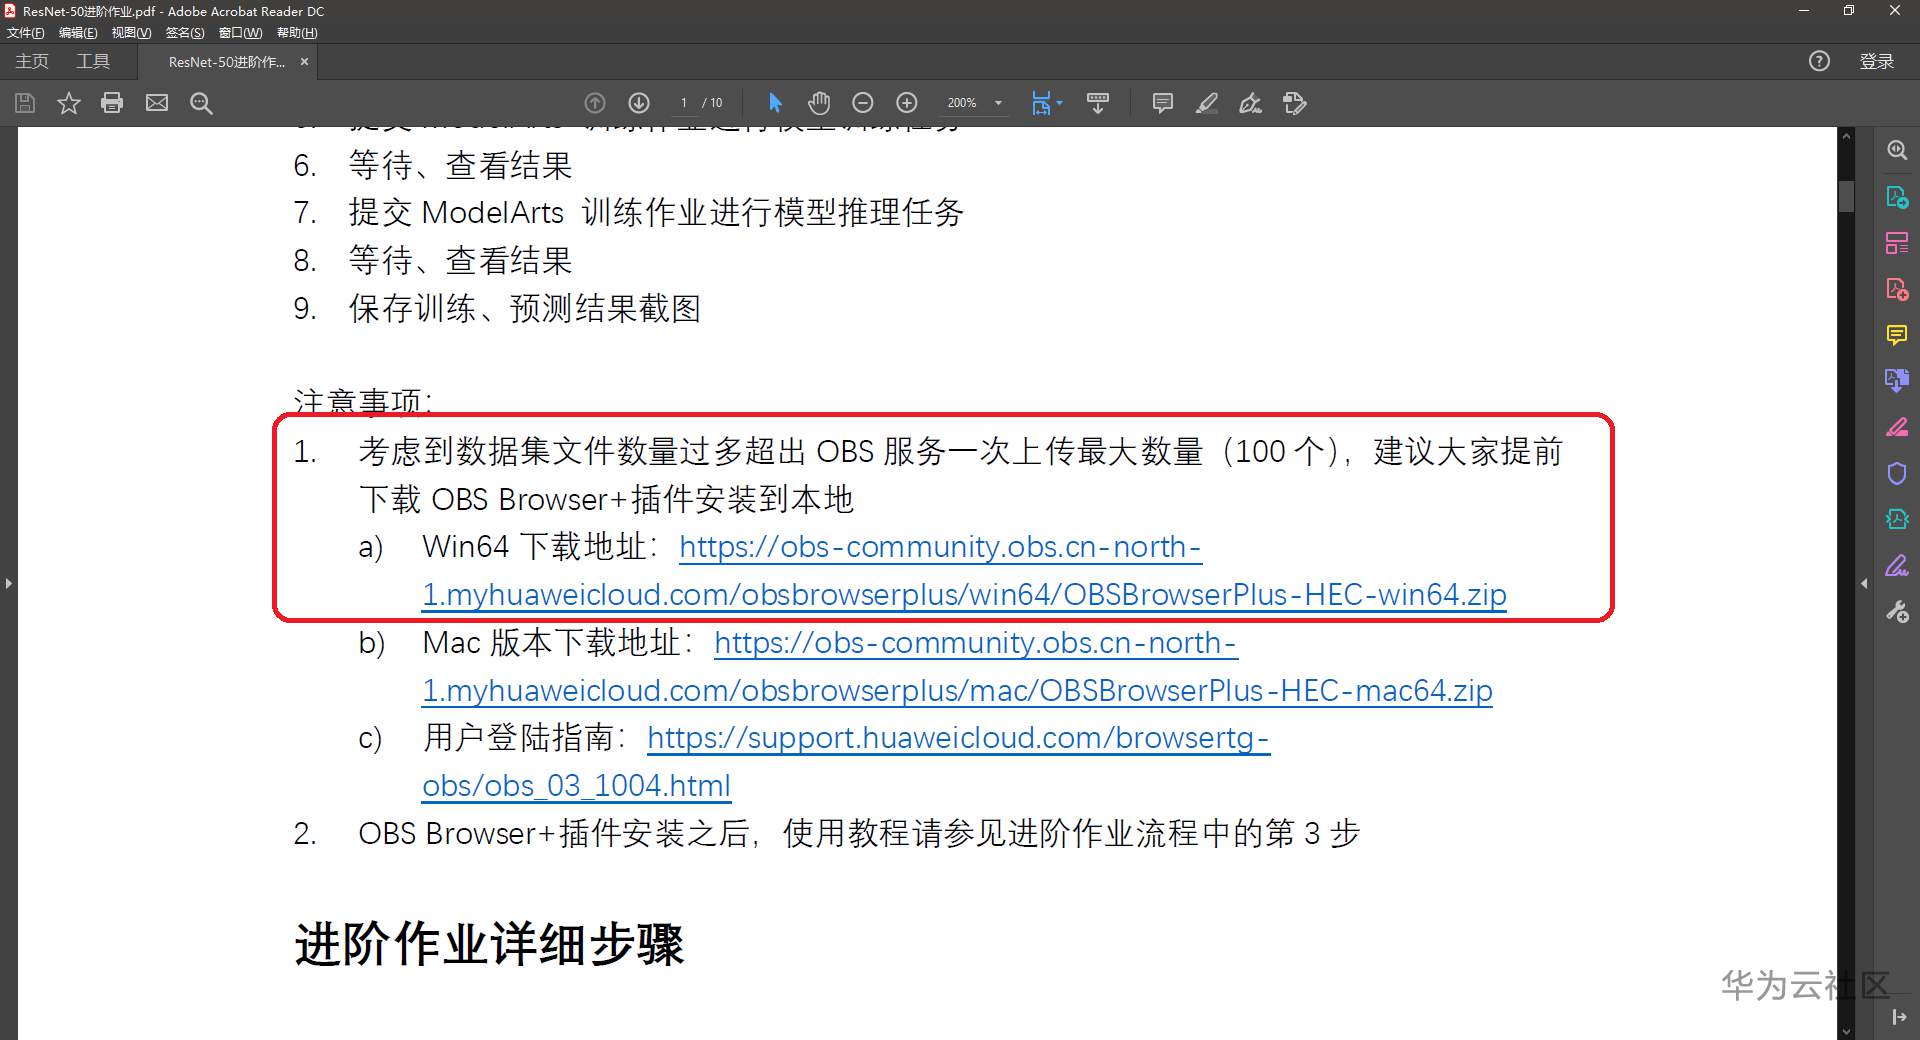1920x1040 pixels.
Task: Collapse the right tools pane arrow
Action: click(x=1864, y=583)
